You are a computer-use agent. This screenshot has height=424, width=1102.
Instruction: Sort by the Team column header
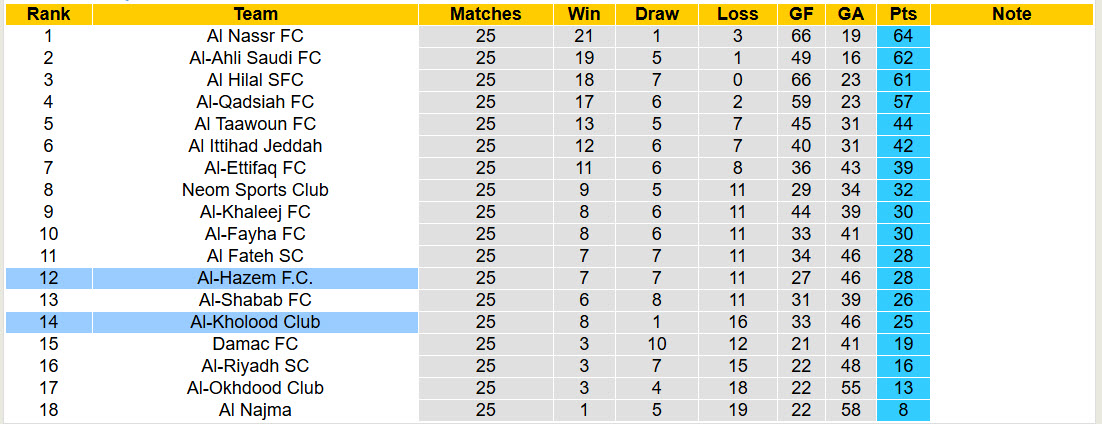(x=255, y=14)
